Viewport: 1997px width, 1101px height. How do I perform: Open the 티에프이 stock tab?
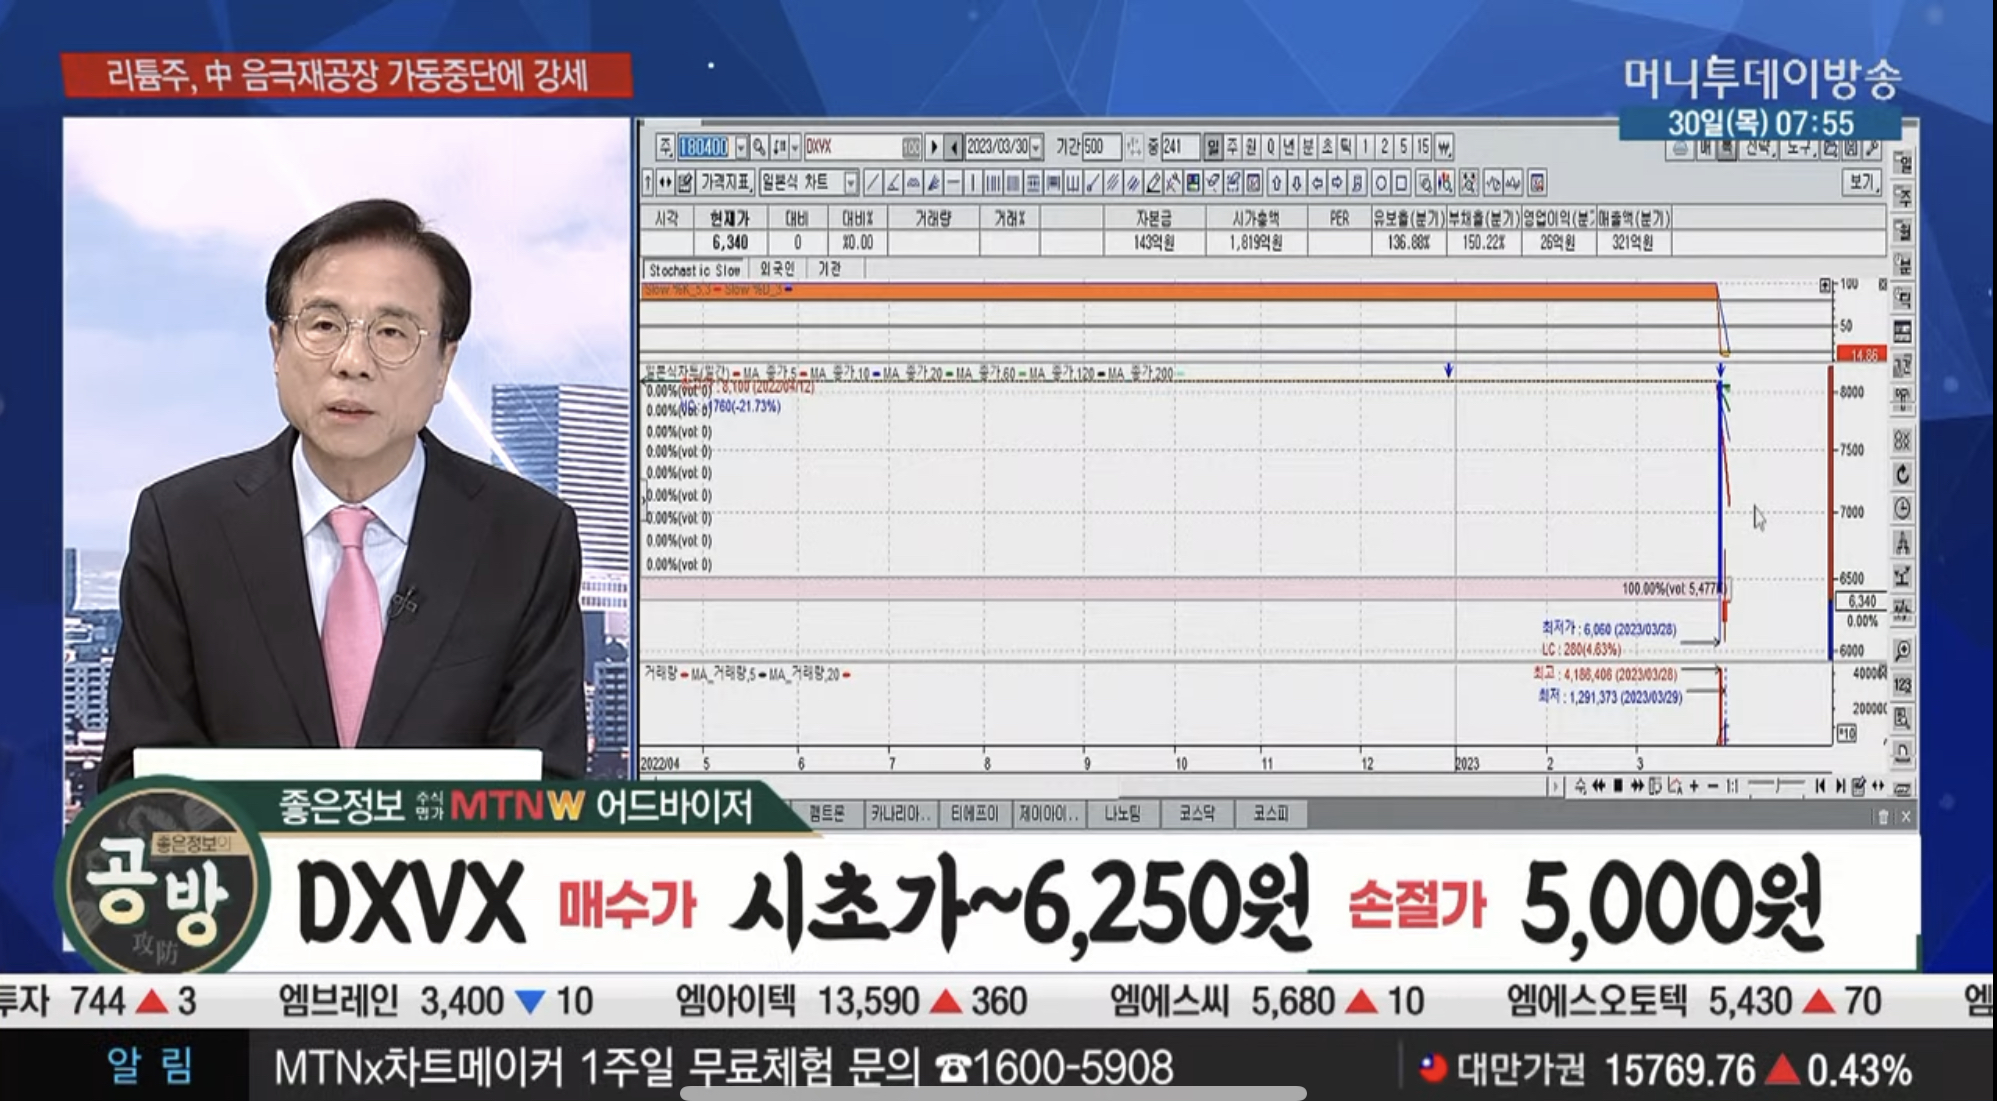(x=975, y=814)
